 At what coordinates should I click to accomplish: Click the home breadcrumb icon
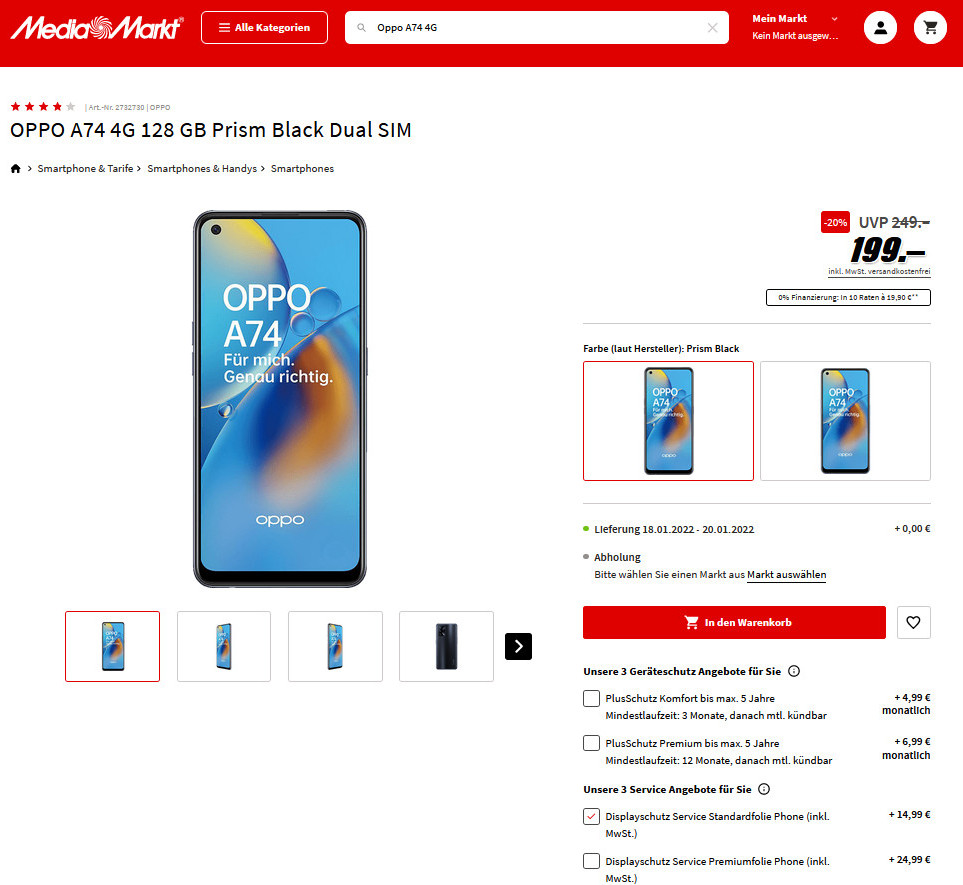16,168
